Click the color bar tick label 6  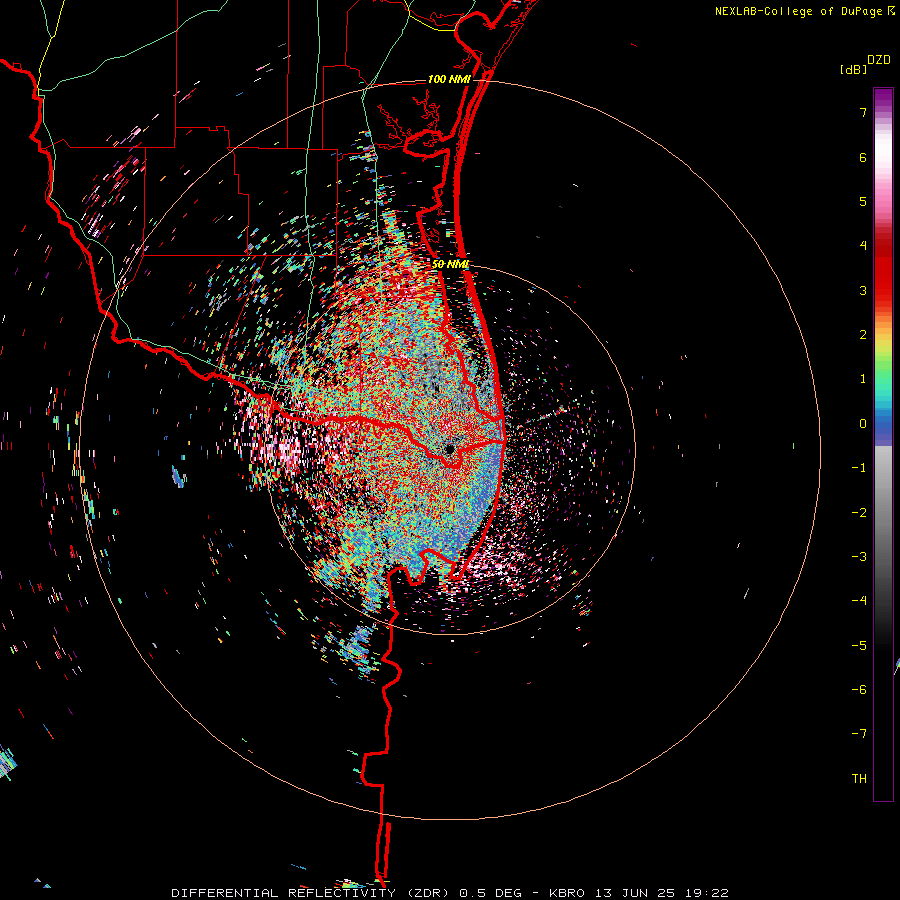863,157
